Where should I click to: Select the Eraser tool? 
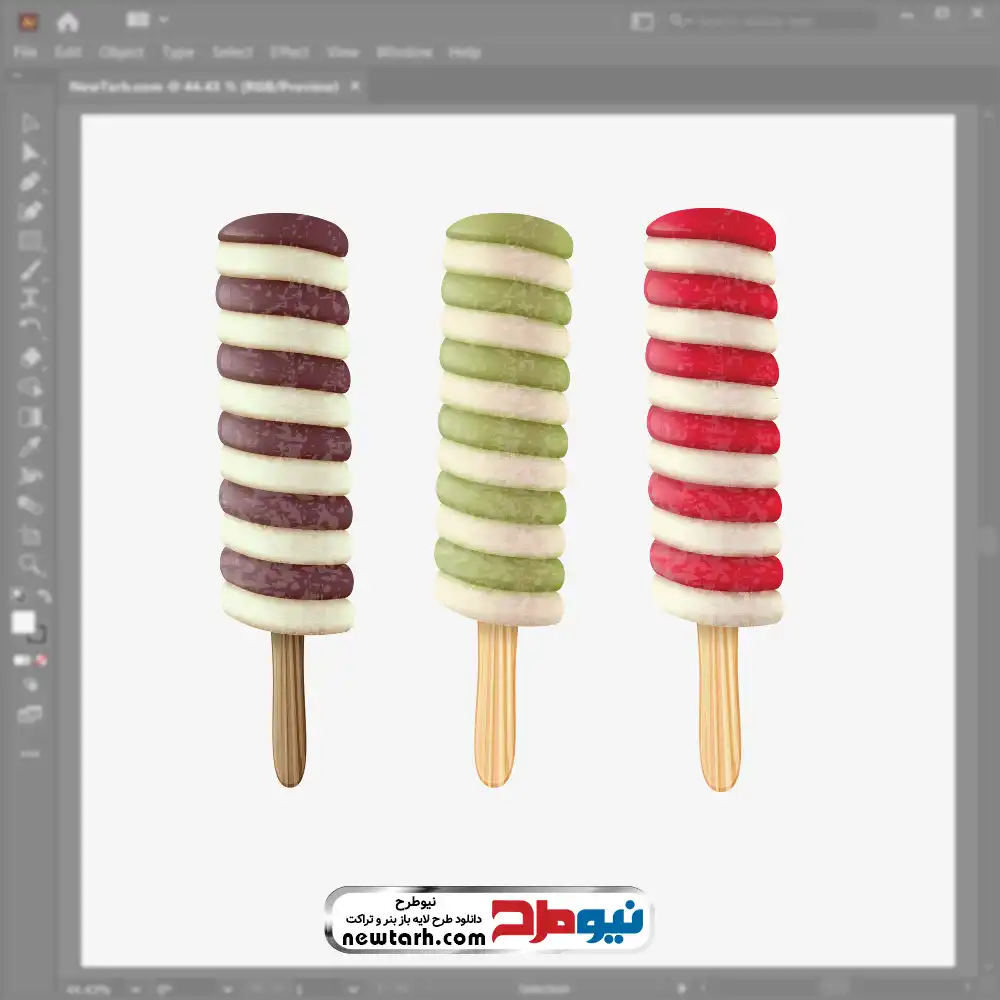point(30,357)
